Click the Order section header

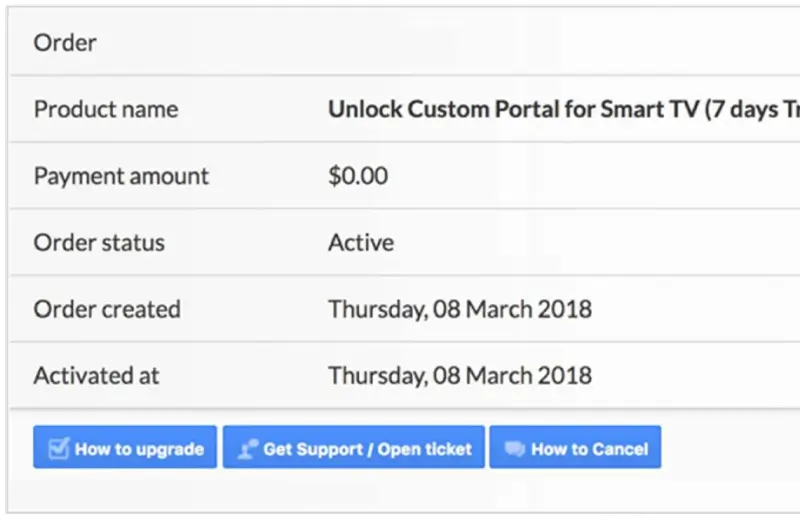(x=65, y=43)
